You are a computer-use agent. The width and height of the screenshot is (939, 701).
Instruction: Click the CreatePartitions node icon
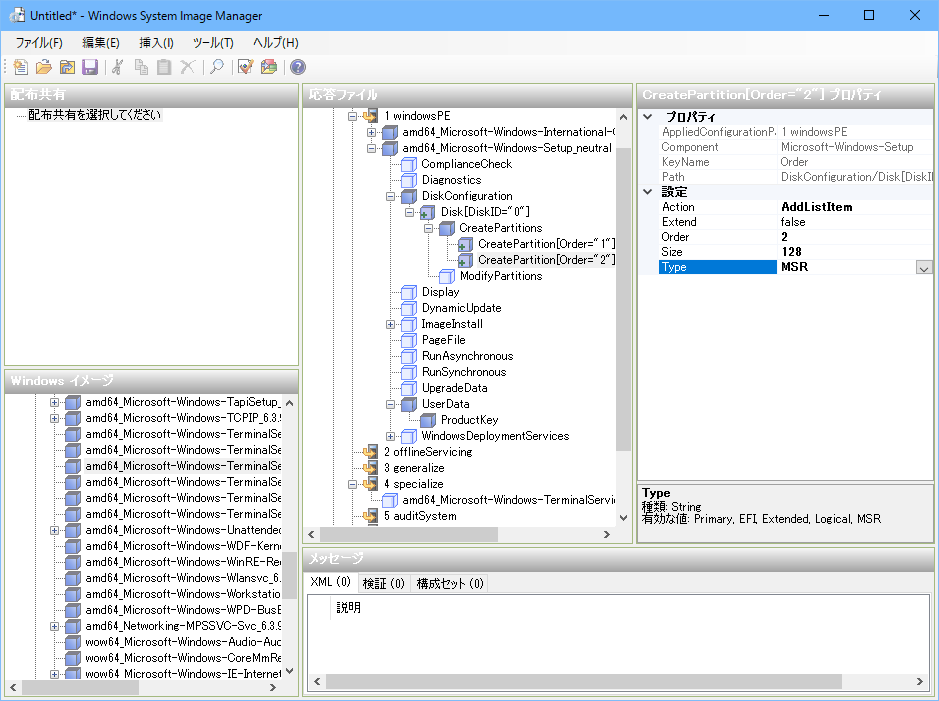click(x=447, y=228)
